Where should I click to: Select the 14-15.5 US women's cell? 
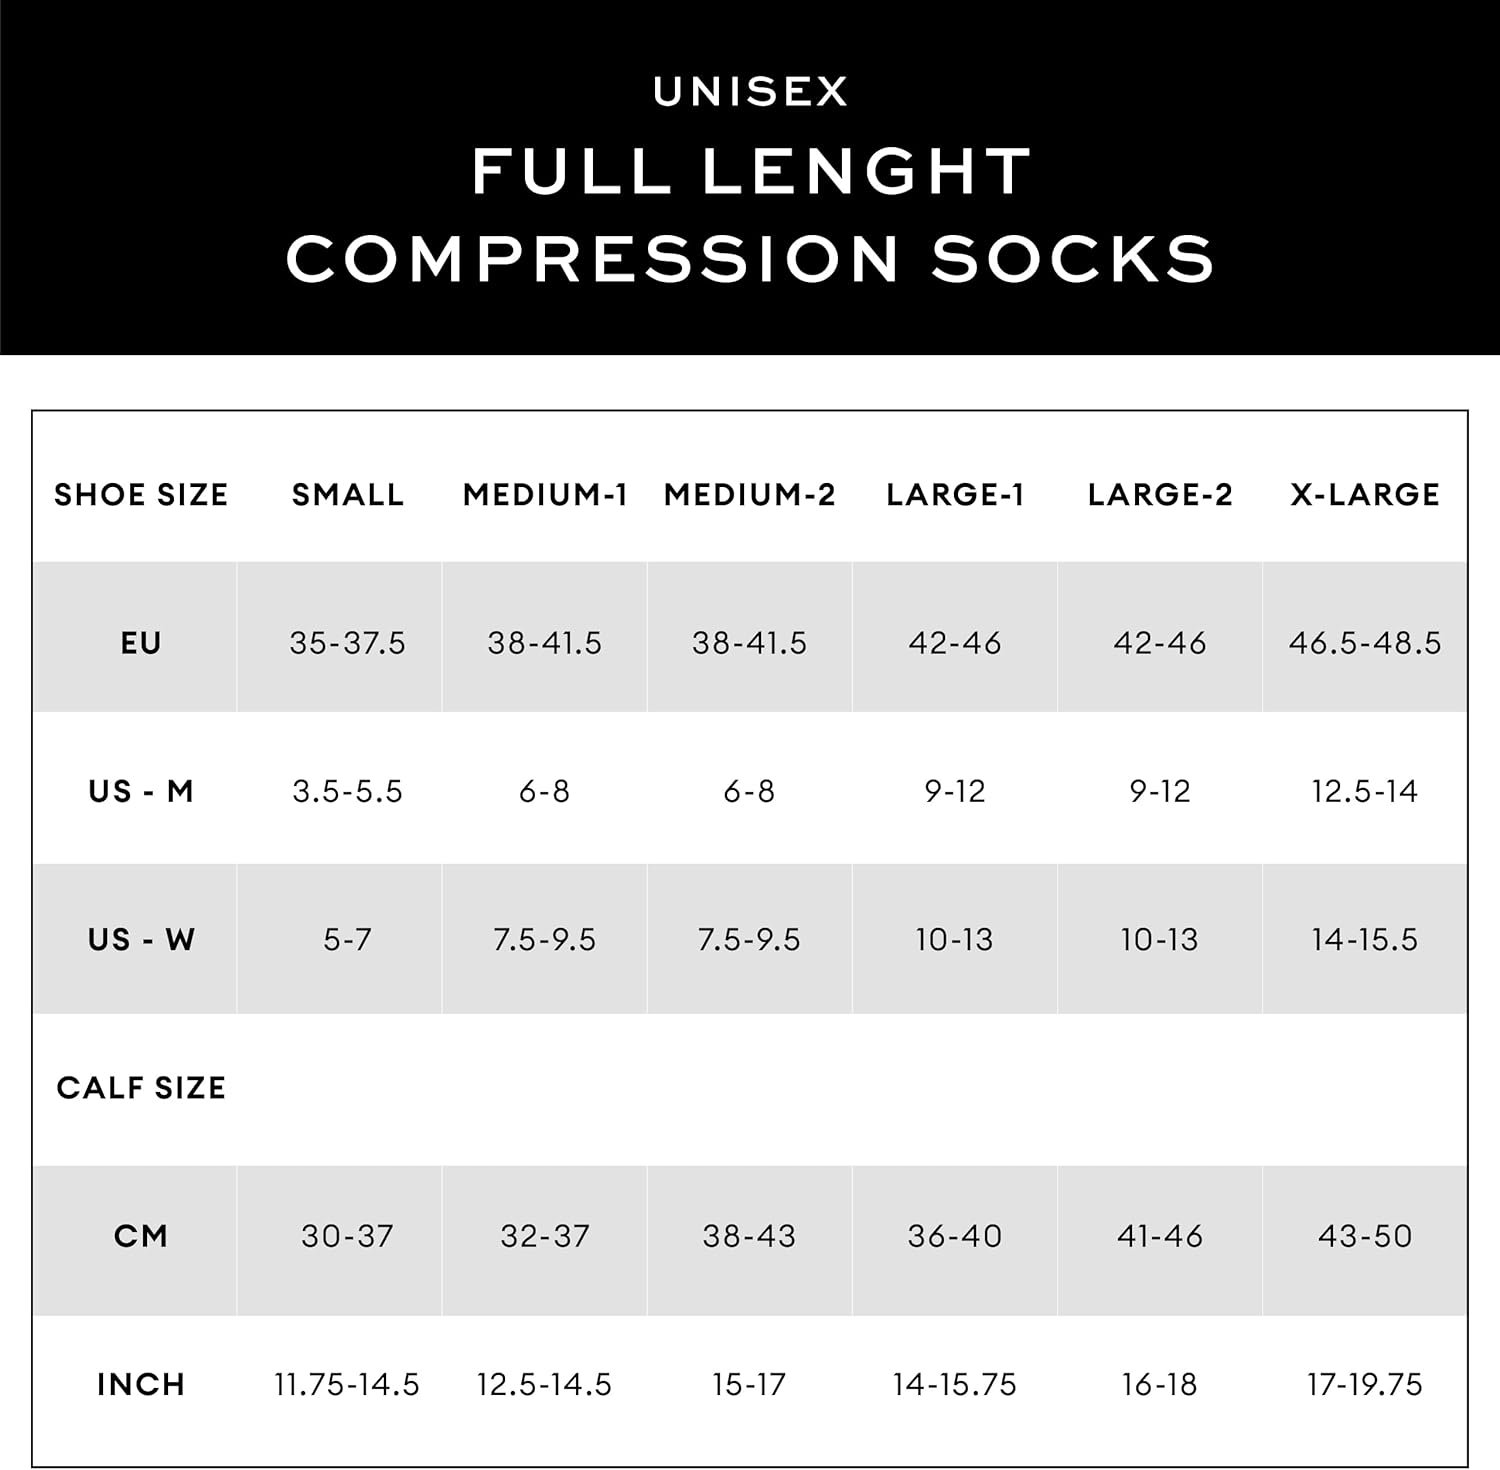(1365, 940)
